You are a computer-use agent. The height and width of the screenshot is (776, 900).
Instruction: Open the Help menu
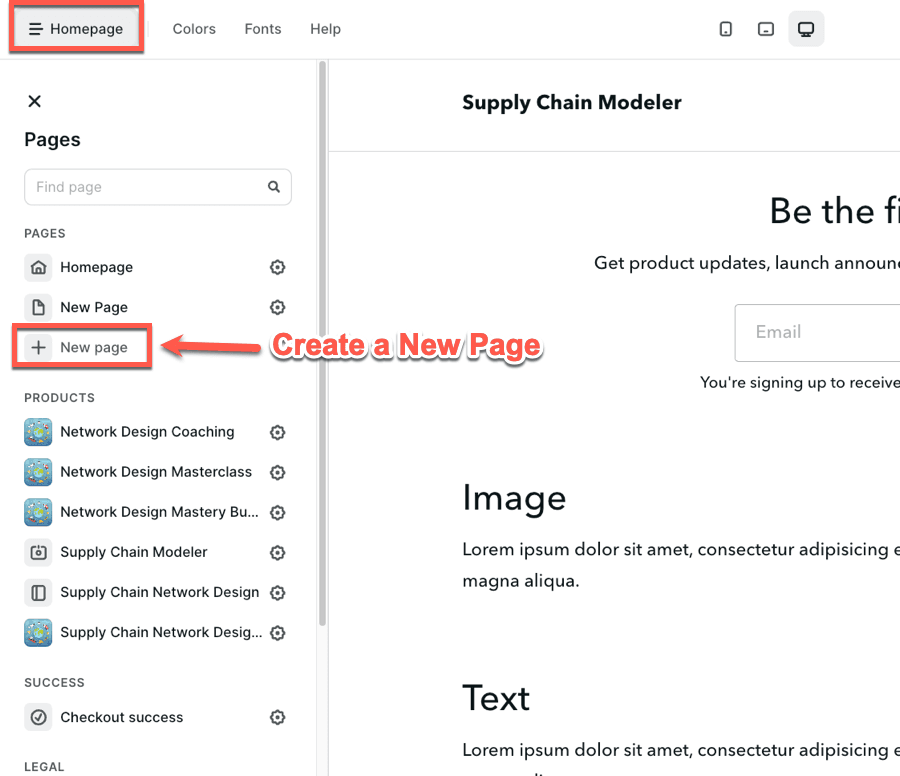325,29
